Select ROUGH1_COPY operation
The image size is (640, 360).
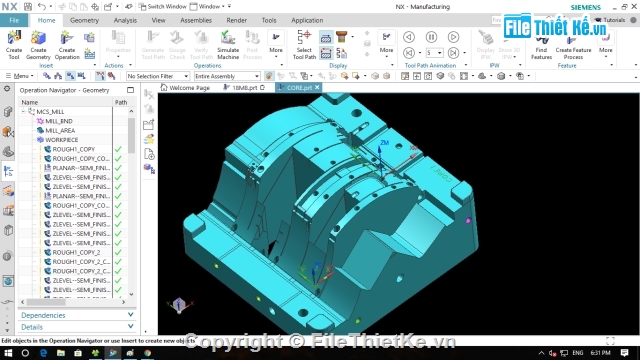pyautogui.click(x=73, y=149)
